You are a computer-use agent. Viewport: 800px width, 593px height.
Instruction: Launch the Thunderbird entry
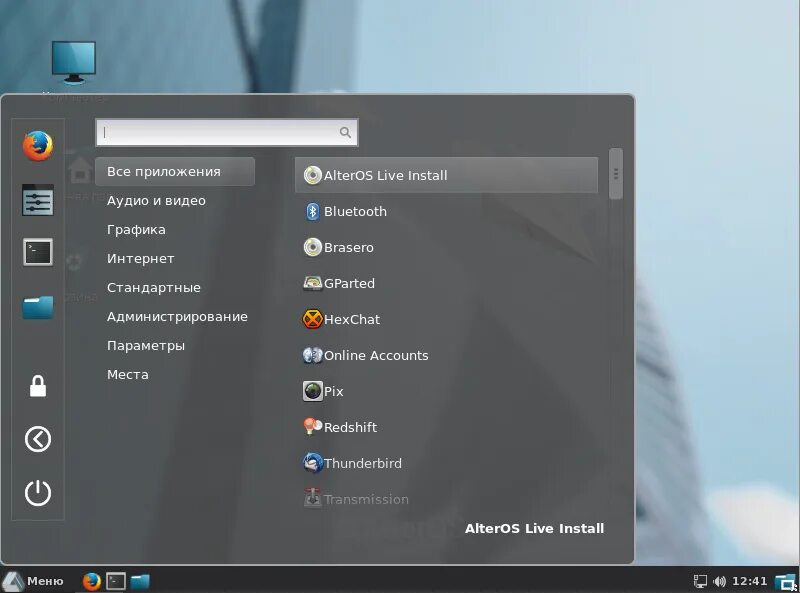tap(446, 463)
